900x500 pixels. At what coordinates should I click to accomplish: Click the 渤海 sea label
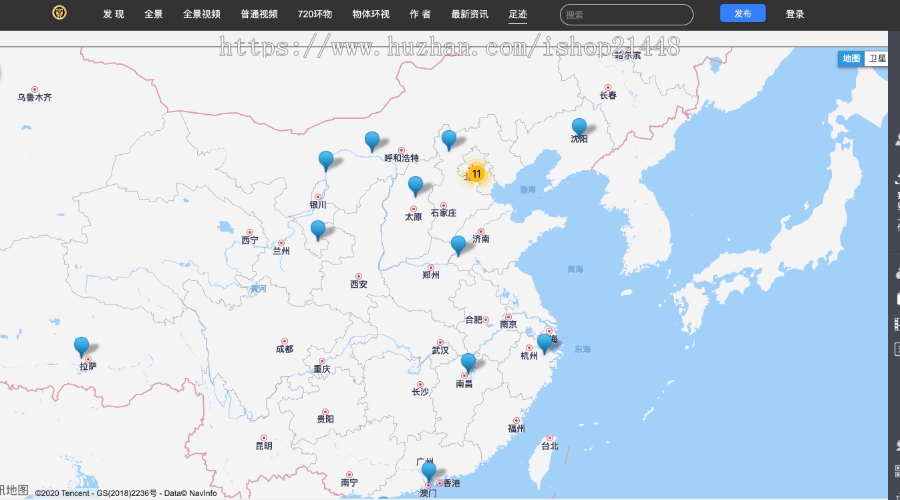point(527,189)
